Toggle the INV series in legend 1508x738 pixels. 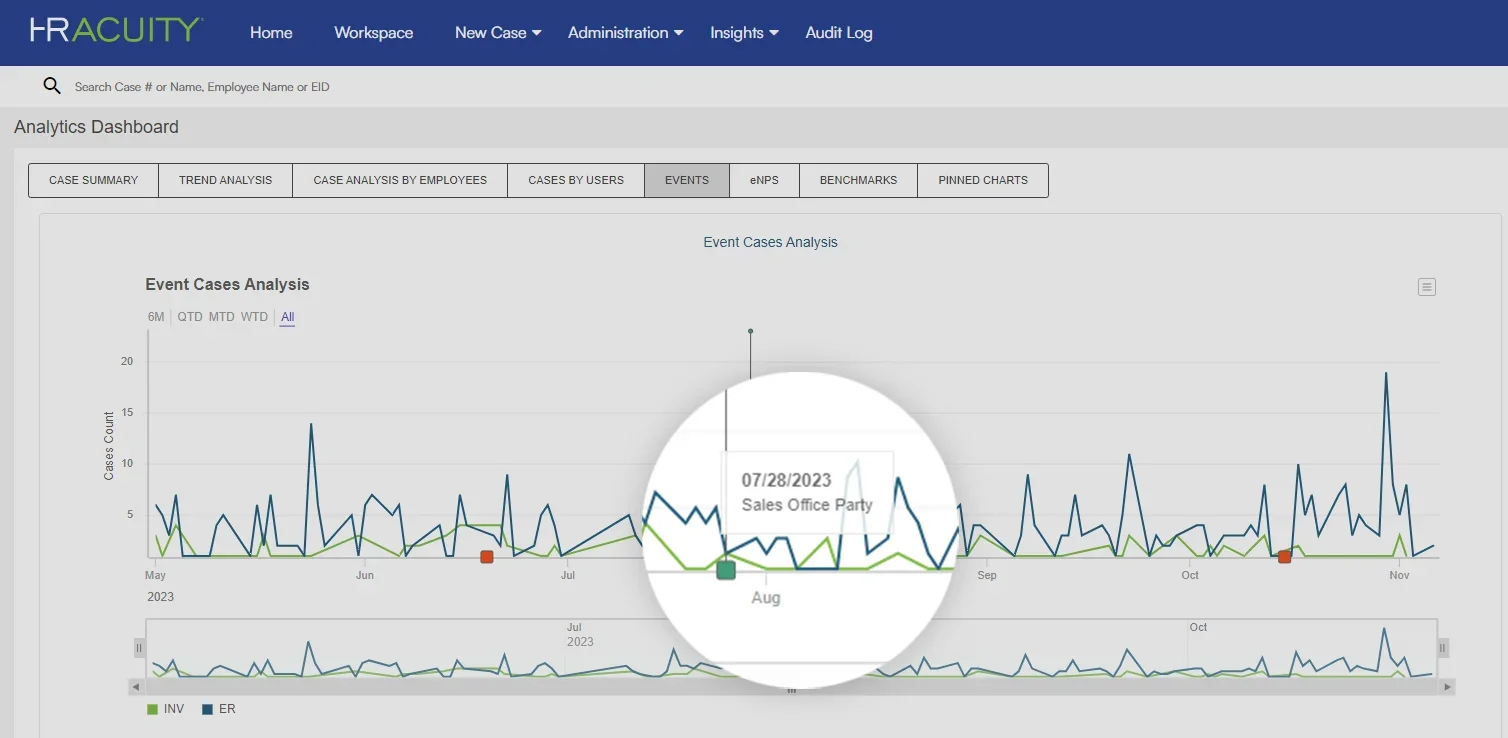(165, 709)
